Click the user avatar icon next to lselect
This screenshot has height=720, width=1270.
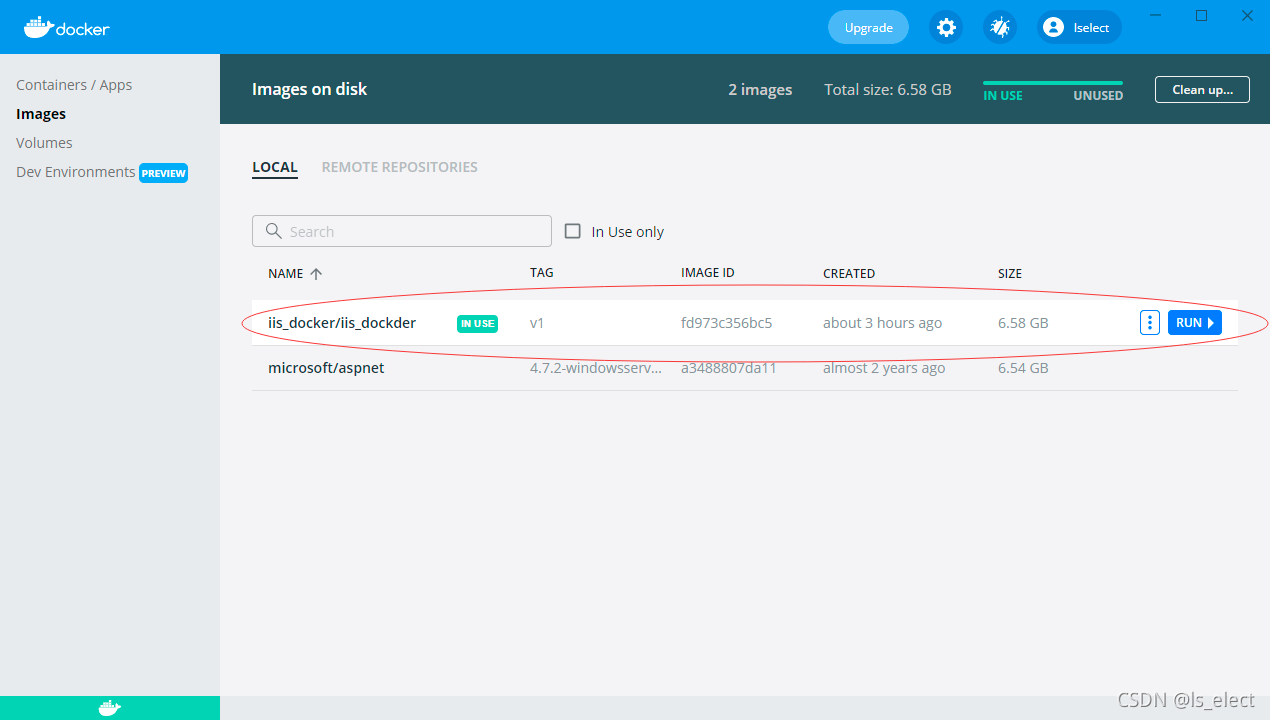(x=1053, y=27)
